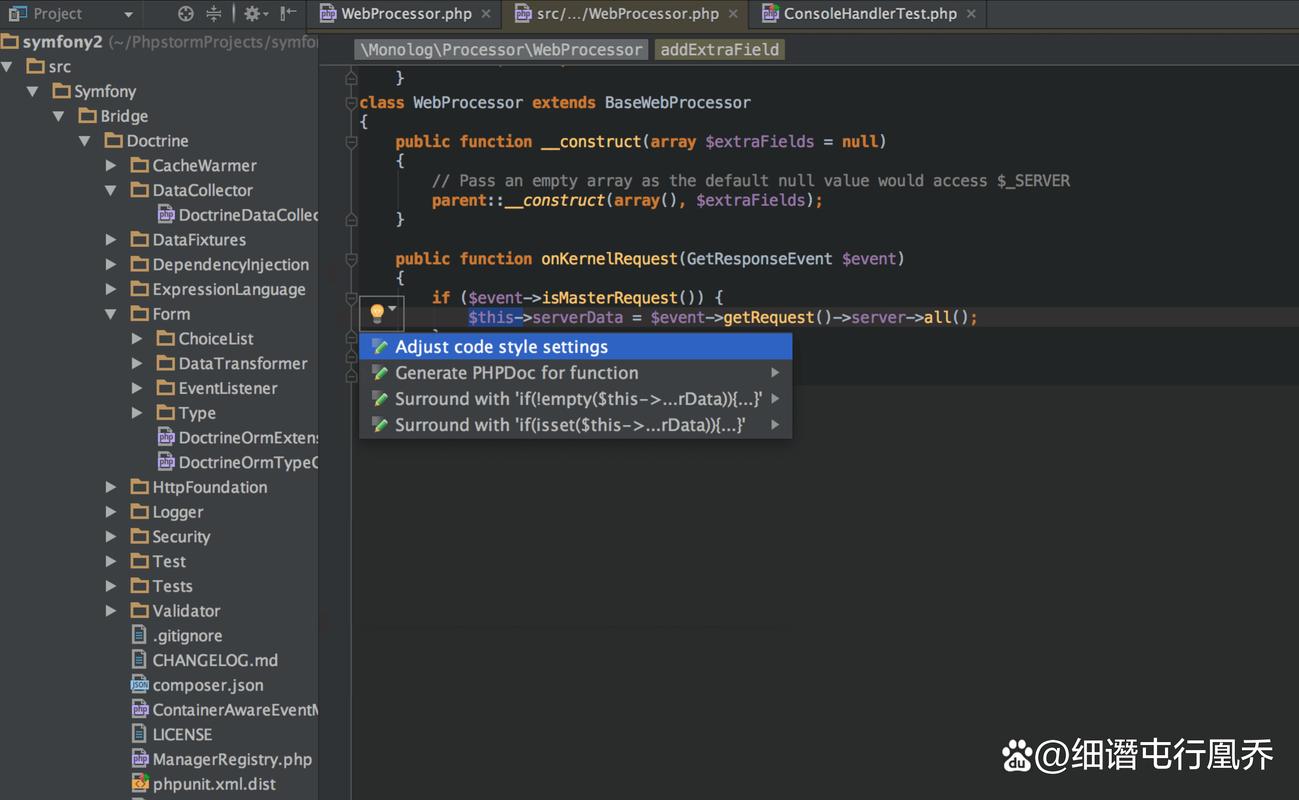Click 'BaseWebProcessor' in the class declaration
1299x800 pixels.
[678, 102]
